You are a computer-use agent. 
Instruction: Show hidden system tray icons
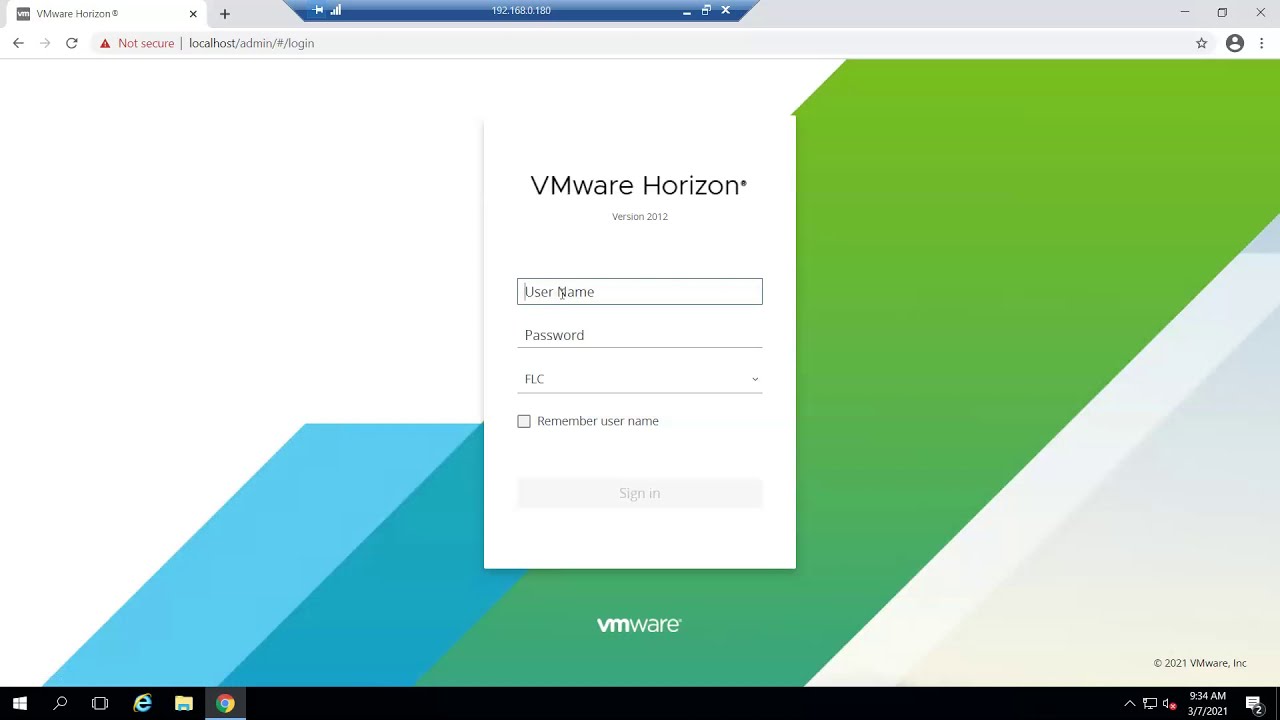(1130, 703)
